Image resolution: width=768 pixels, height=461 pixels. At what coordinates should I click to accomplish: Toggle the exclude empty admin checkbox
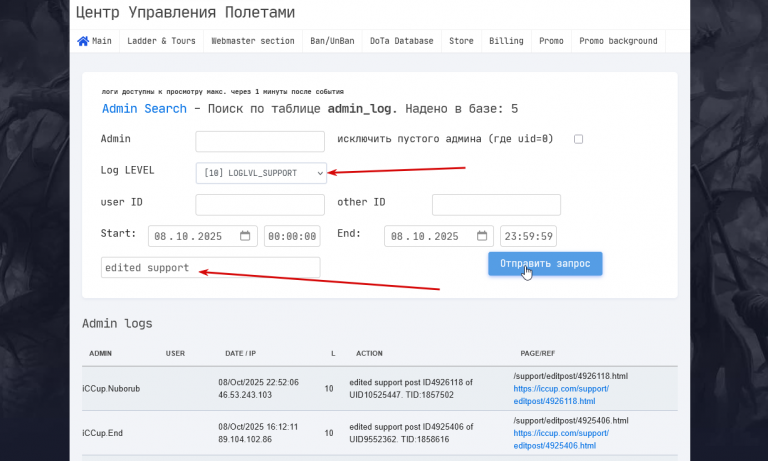tap(578, 139)
